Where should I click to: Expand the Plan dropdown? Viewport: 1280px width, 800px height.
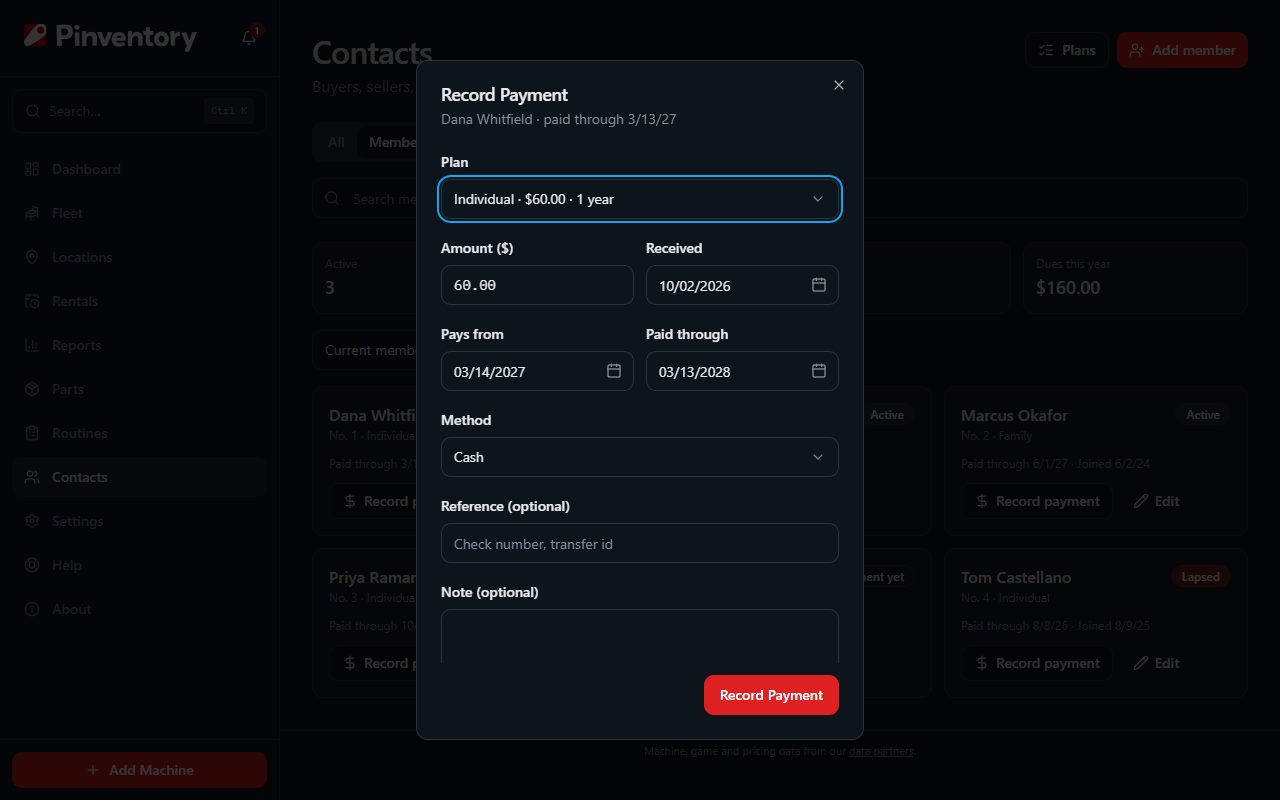pyautogui.click(x=640, y=199)
